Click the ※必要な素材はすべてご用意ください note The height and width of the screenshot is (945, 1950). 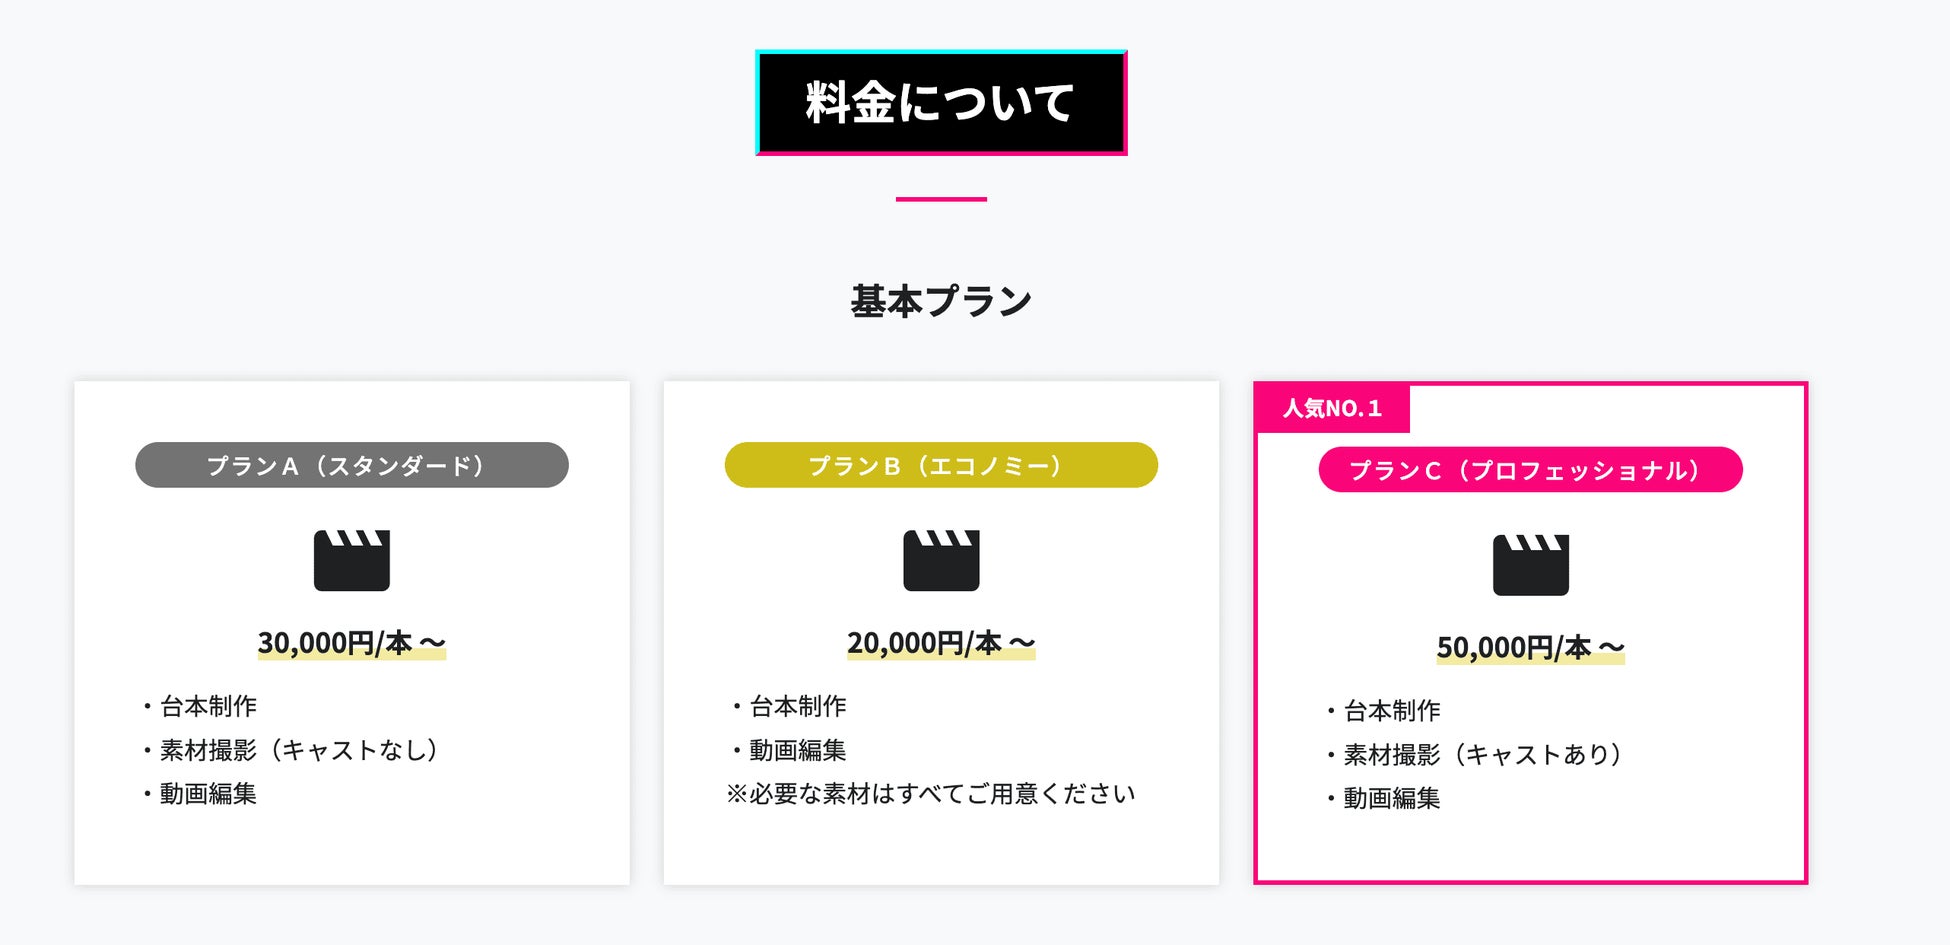click(x=931, y=794)
